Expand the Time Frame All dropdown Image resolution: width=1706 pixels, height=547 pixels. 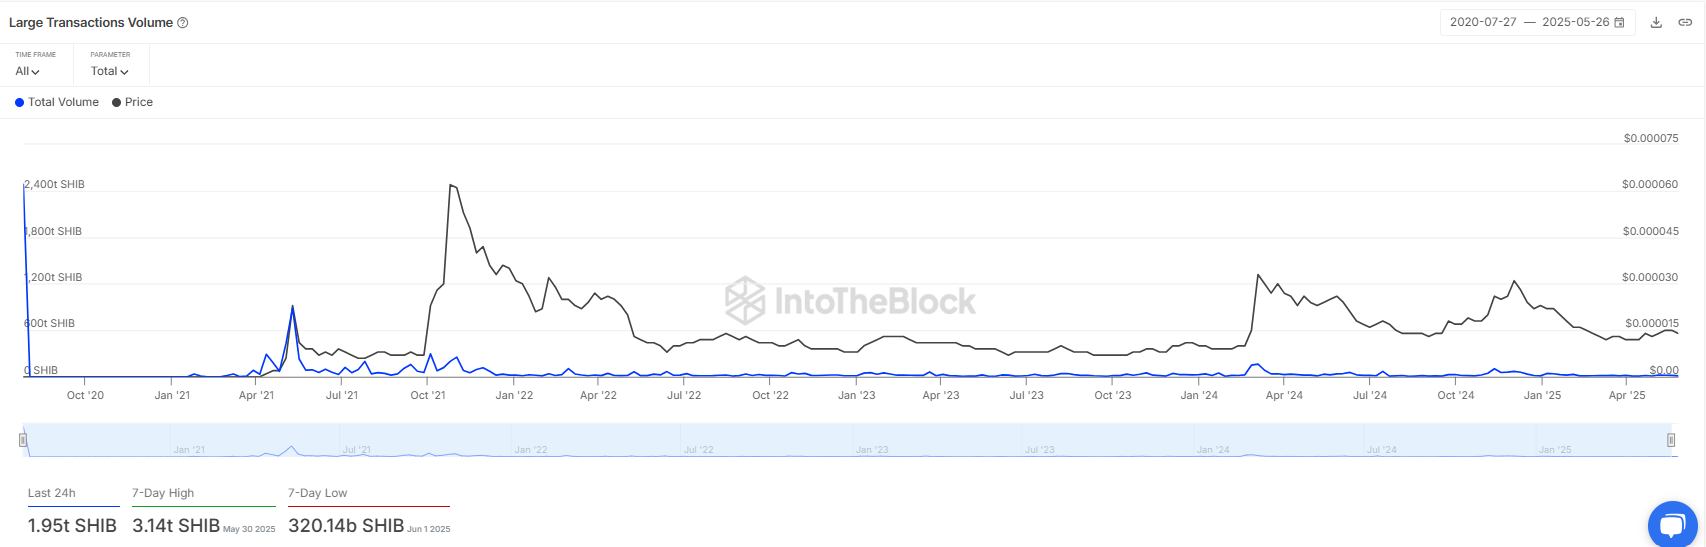point(28,71)
